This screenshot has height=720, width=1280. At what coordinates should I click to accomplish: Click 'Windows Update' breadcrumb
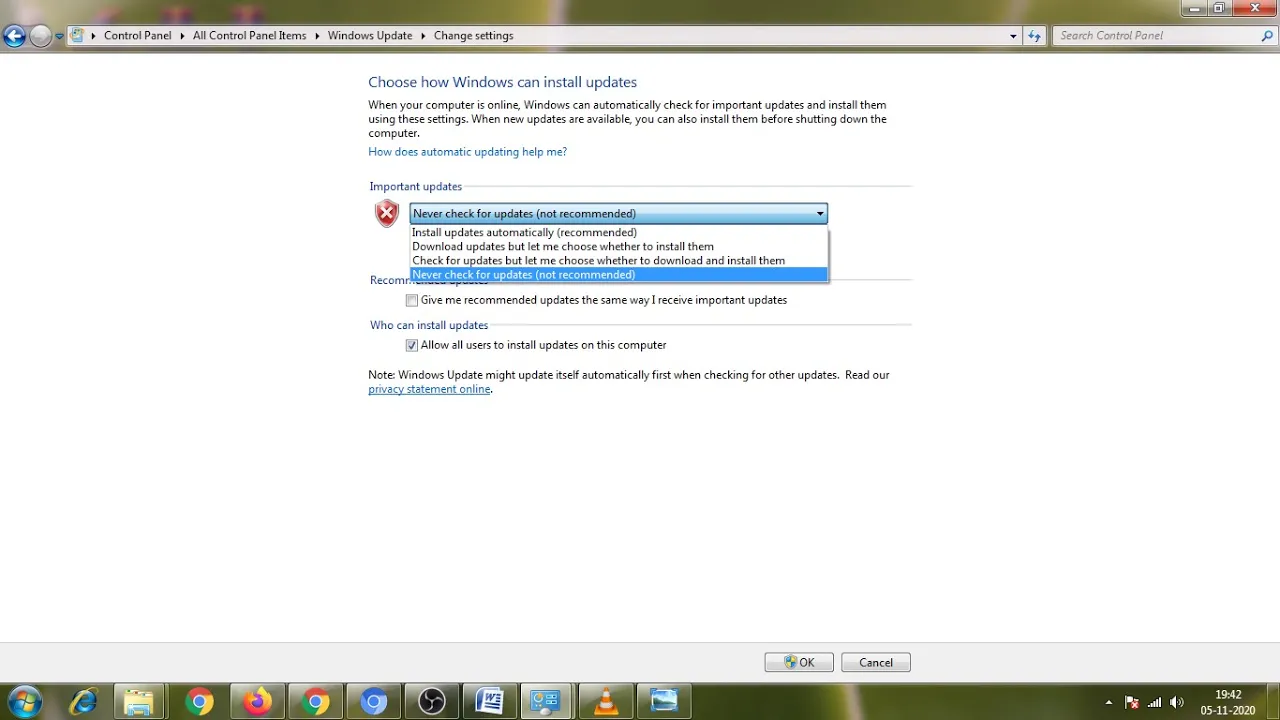[370, 35]
